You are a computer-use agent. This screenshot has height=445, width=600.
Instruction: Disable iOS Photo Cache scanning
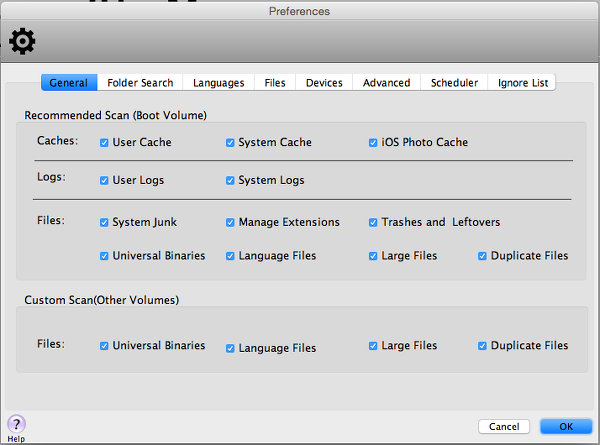coord(373,143)
